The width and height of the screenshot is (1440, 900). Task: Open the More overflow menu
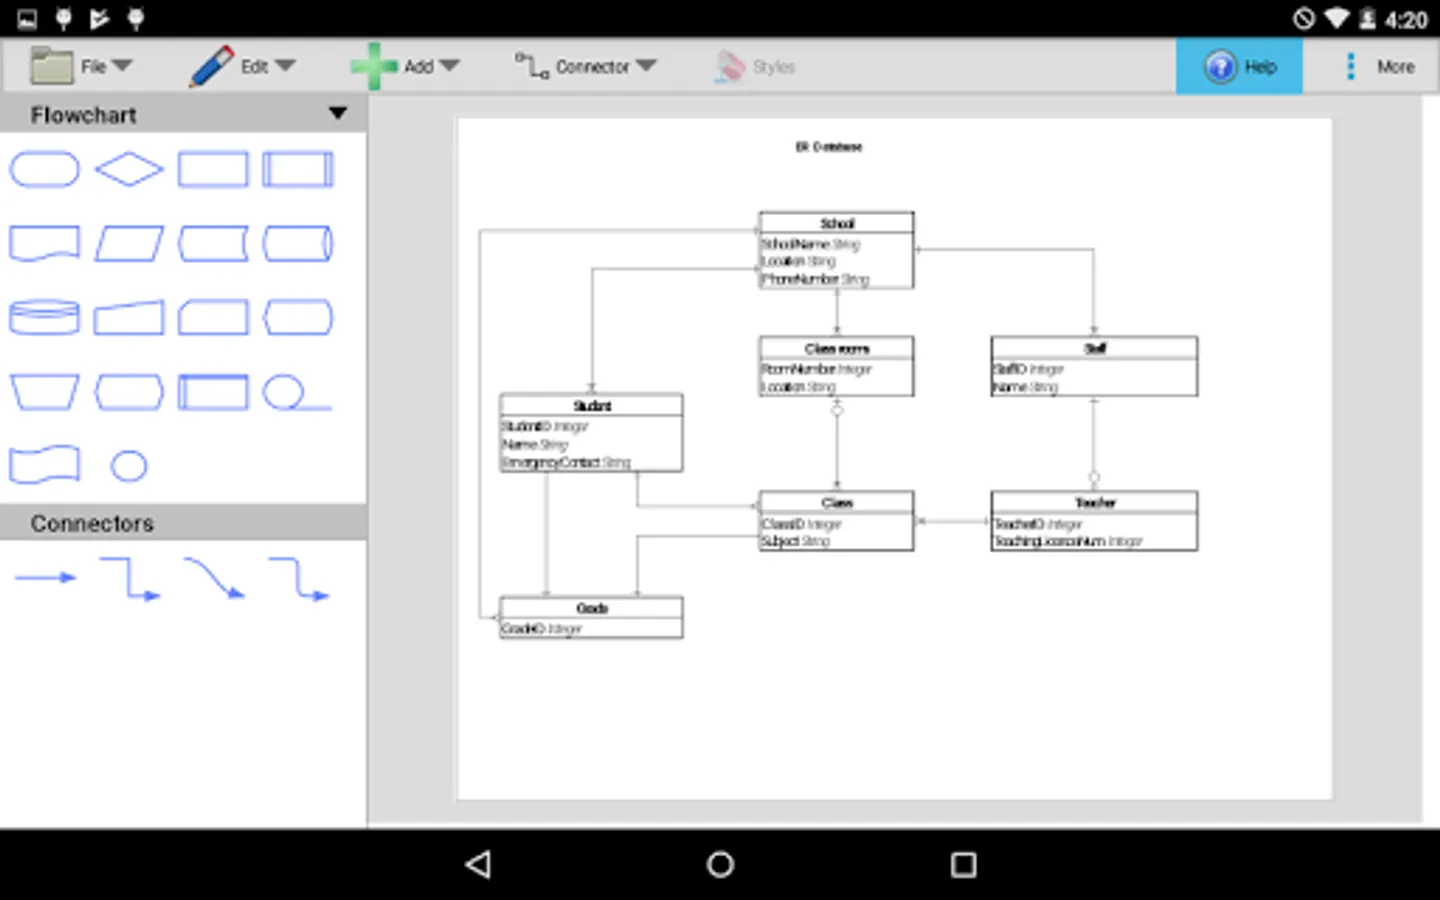click(x=1380, y=66)
